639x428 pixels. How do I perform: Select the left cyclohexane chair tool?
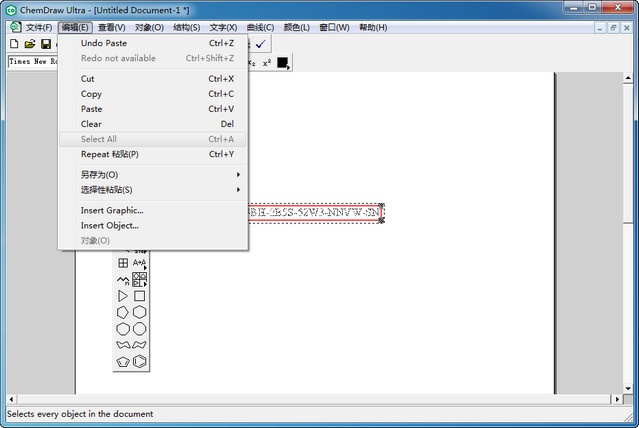coord(123,345)
